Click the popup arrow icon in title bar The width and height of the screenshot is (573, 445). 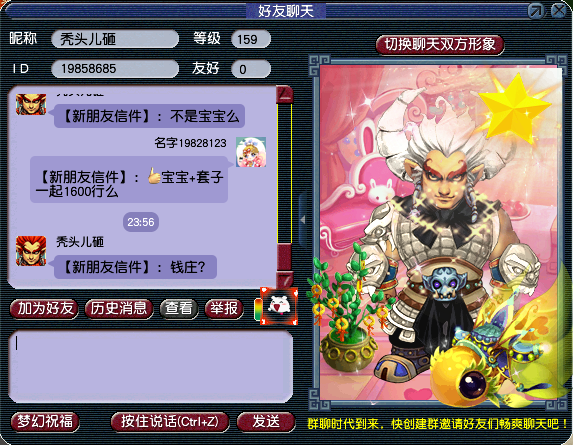[x=536, y=11]
